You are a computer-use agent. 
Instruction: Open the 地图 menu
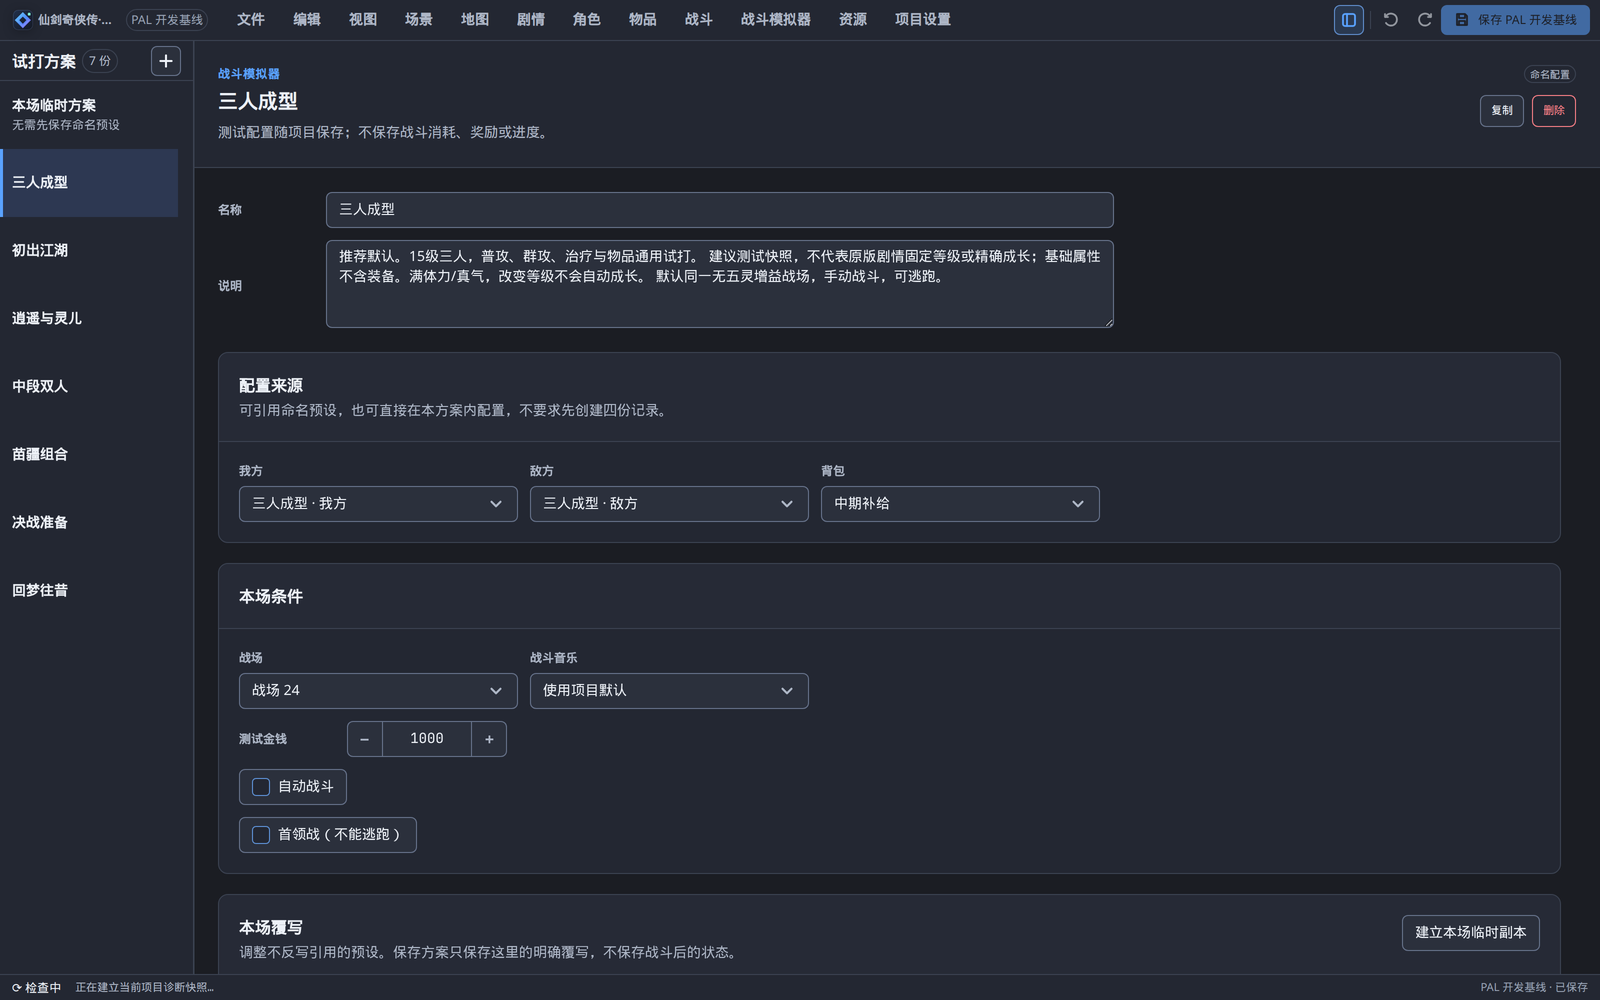pos(475,20)
